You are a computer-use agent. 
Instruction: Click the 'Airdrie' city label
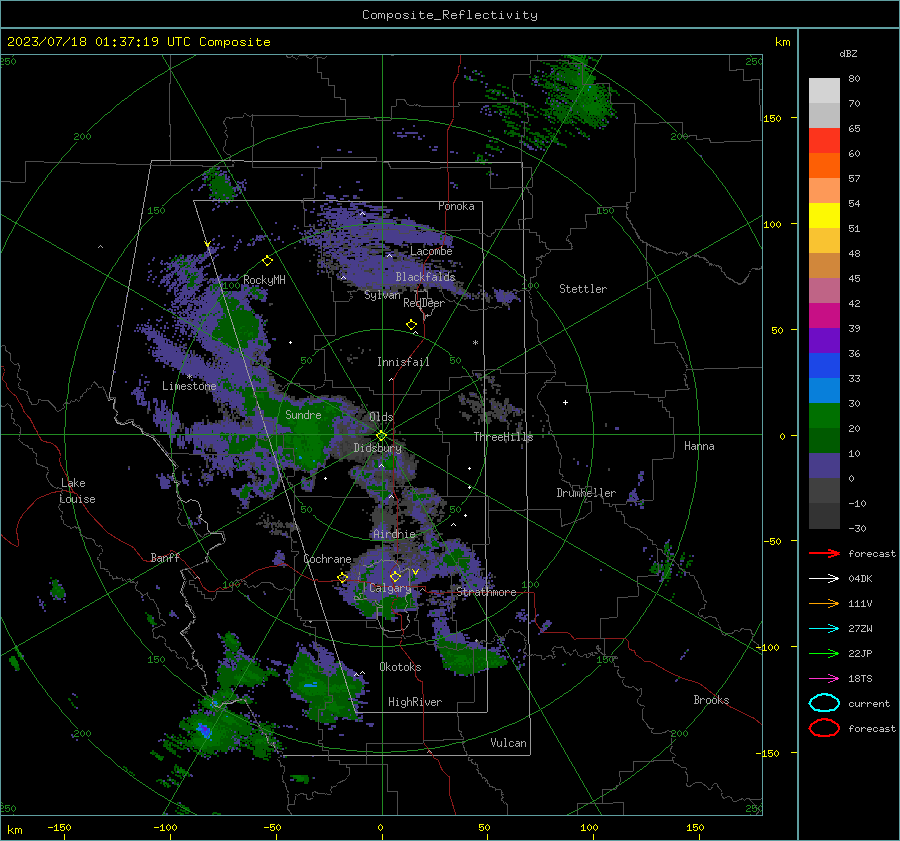point(394,534)
